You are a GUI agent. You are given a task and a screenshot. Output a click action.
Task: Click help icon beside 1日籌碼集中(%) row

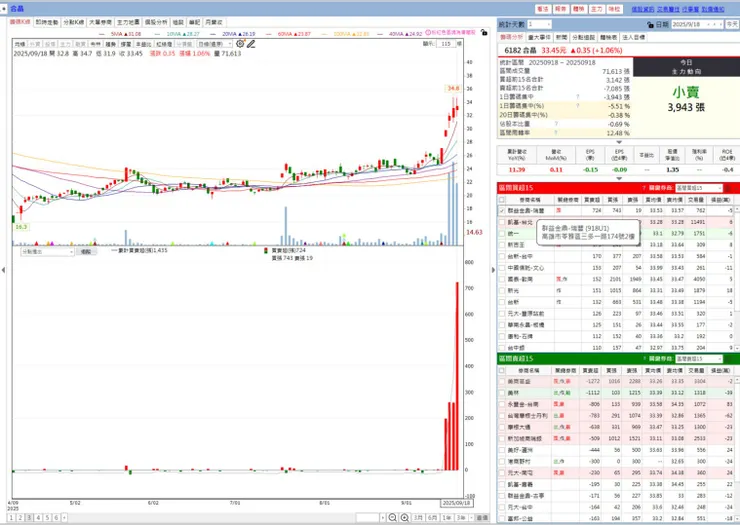tap(577, 106)
